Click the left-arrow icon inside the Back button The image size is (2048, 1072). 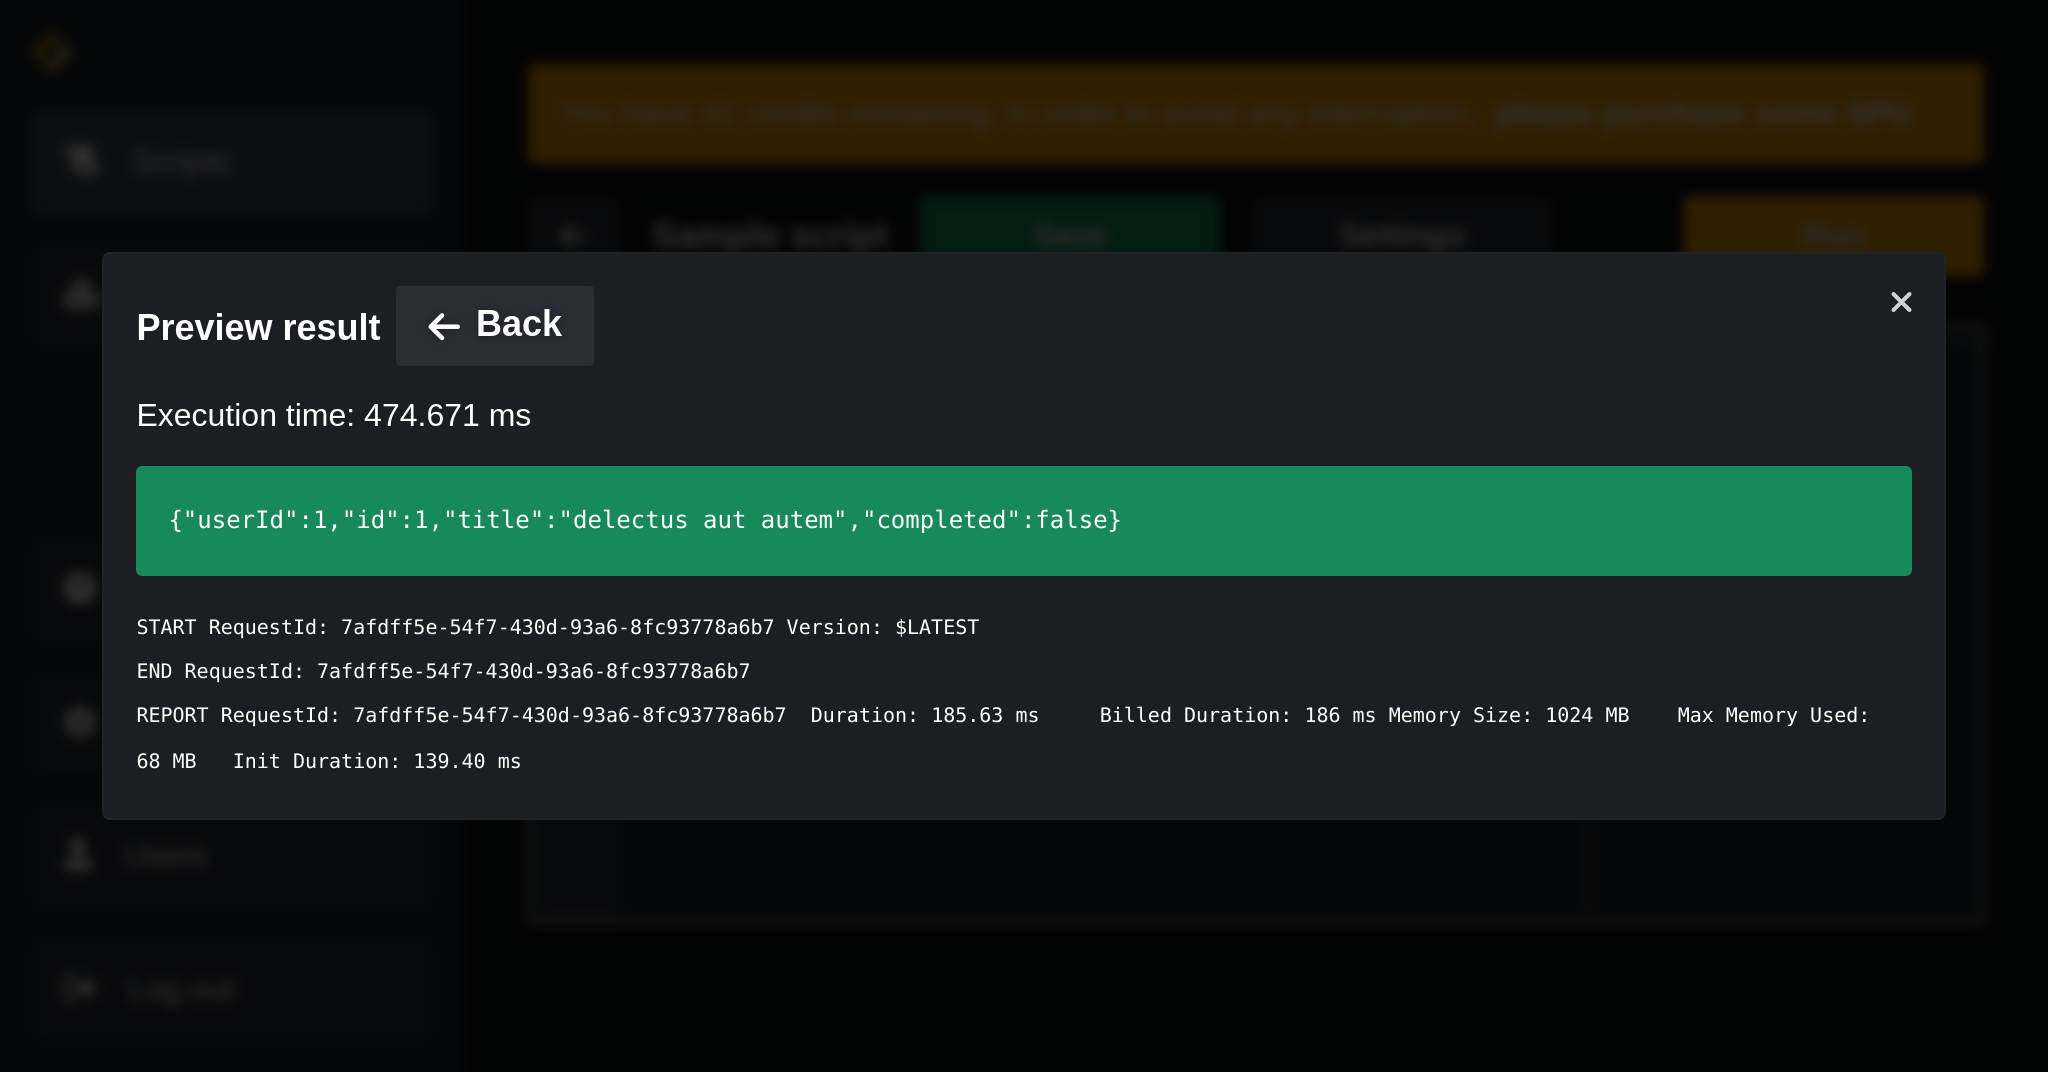(x=444, y=326)
